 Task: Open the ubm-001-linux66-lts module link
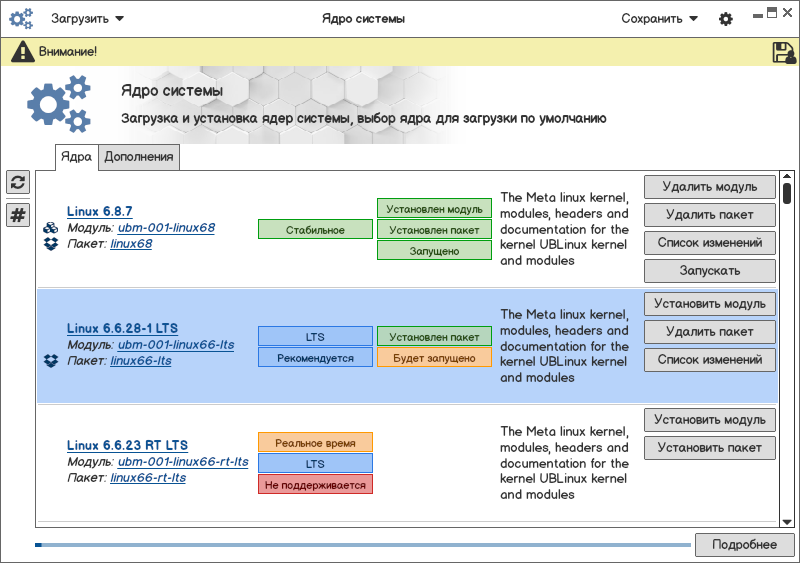point(176,345)
